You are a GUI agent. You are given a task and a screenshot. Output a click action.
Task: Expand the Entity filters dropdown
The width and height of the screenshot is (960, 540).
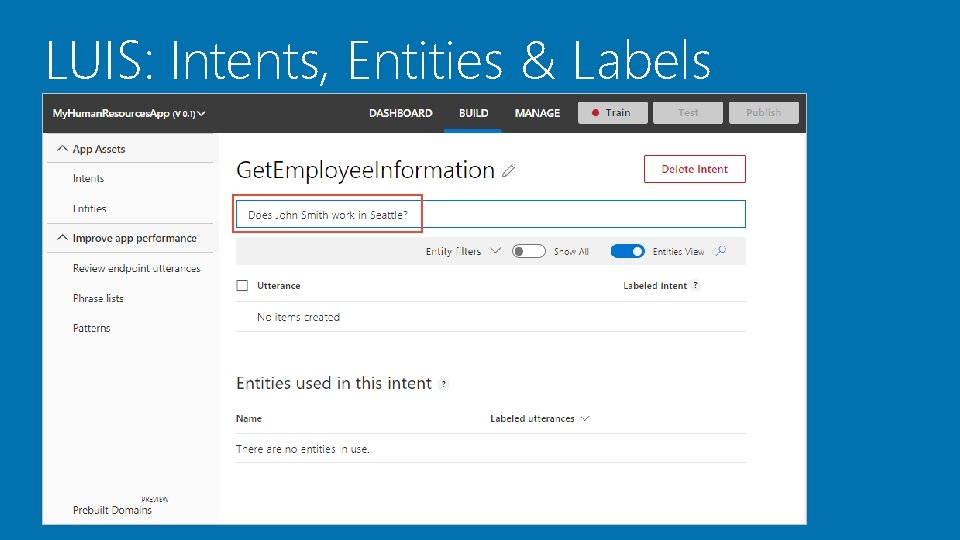pos(496,250)
